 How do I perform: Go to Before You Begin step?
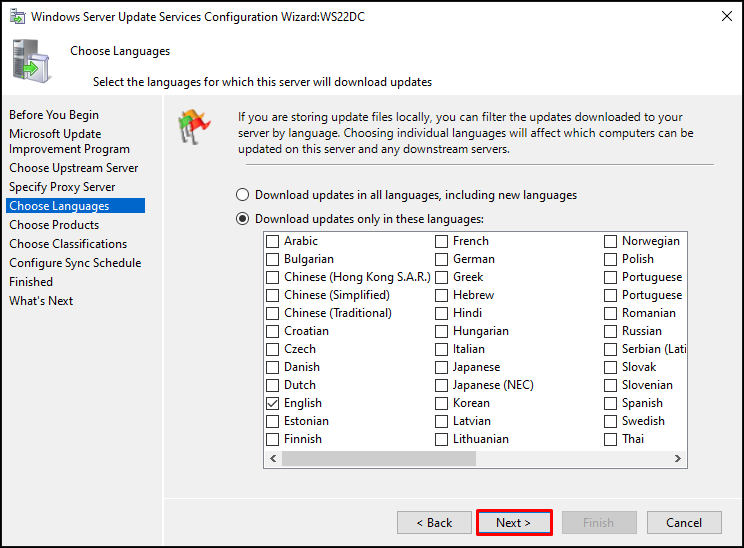[x=54, y=115]
